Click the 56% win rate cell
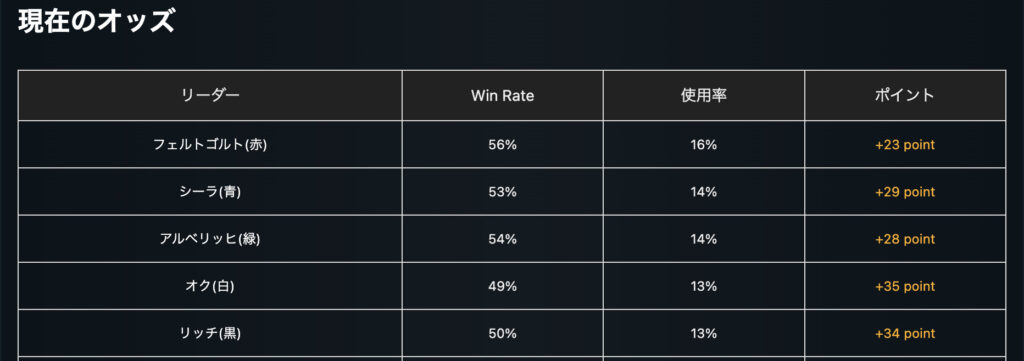The width and height of the screenshot is (1024, 361). pos(503,145)
